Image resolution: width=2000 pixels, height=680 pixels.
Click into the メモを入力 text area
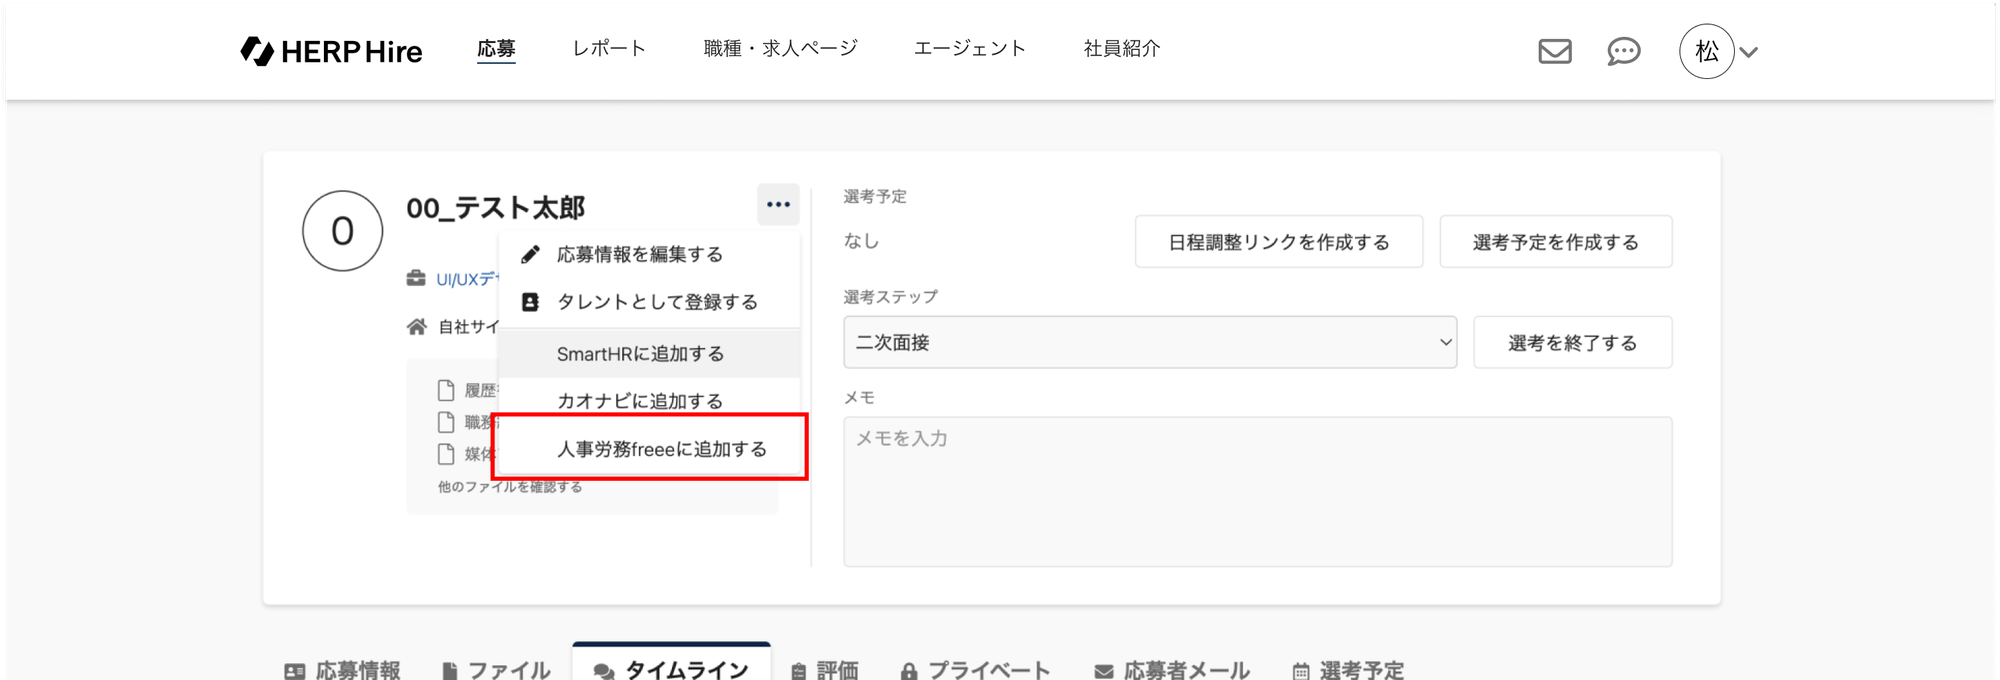pyautogui.click(x=1257, y=491)
